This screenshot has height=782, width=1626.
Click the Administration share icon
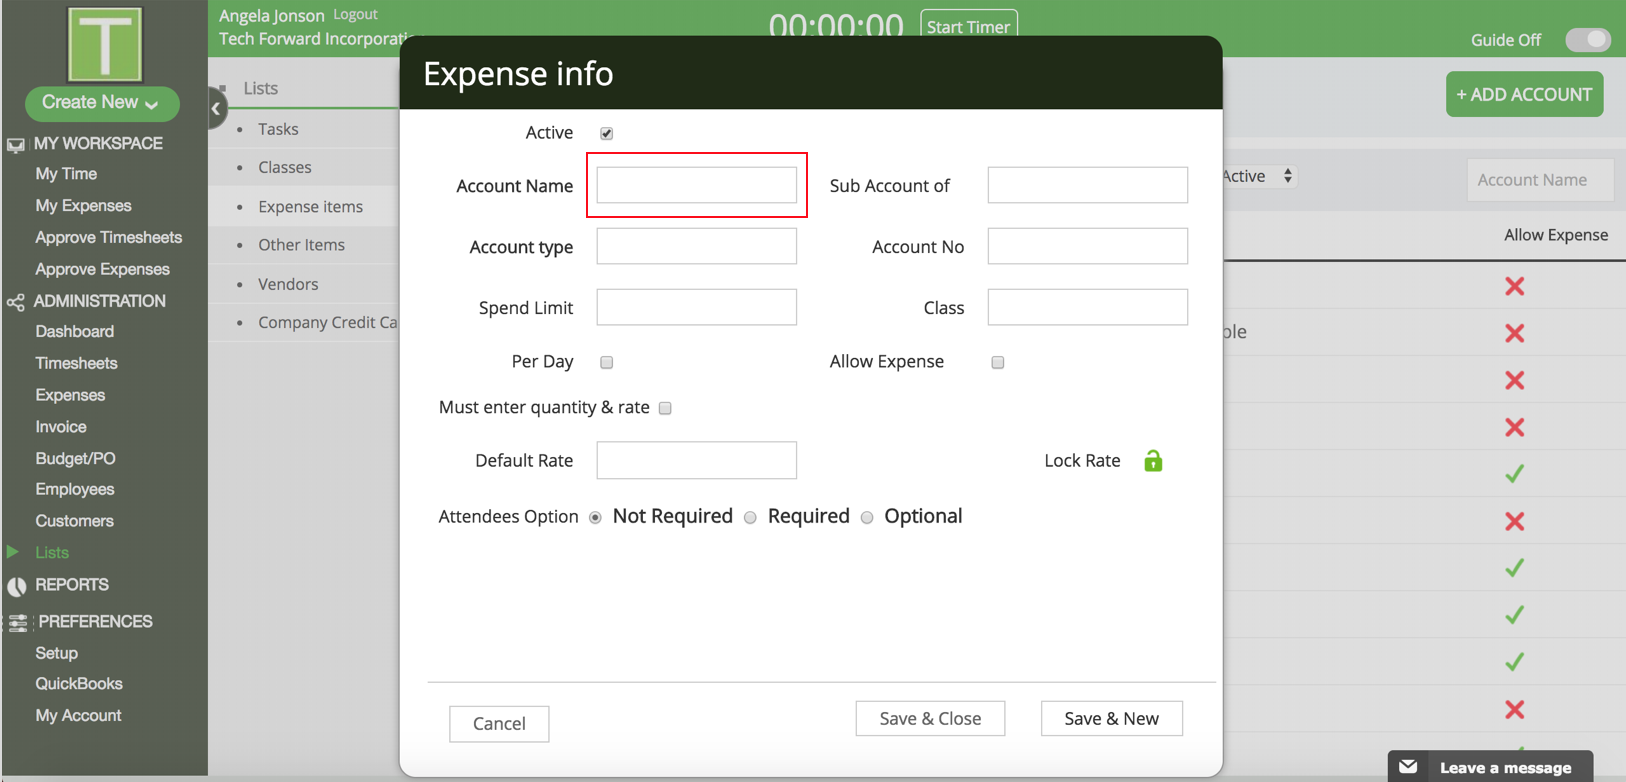point(16,302)
